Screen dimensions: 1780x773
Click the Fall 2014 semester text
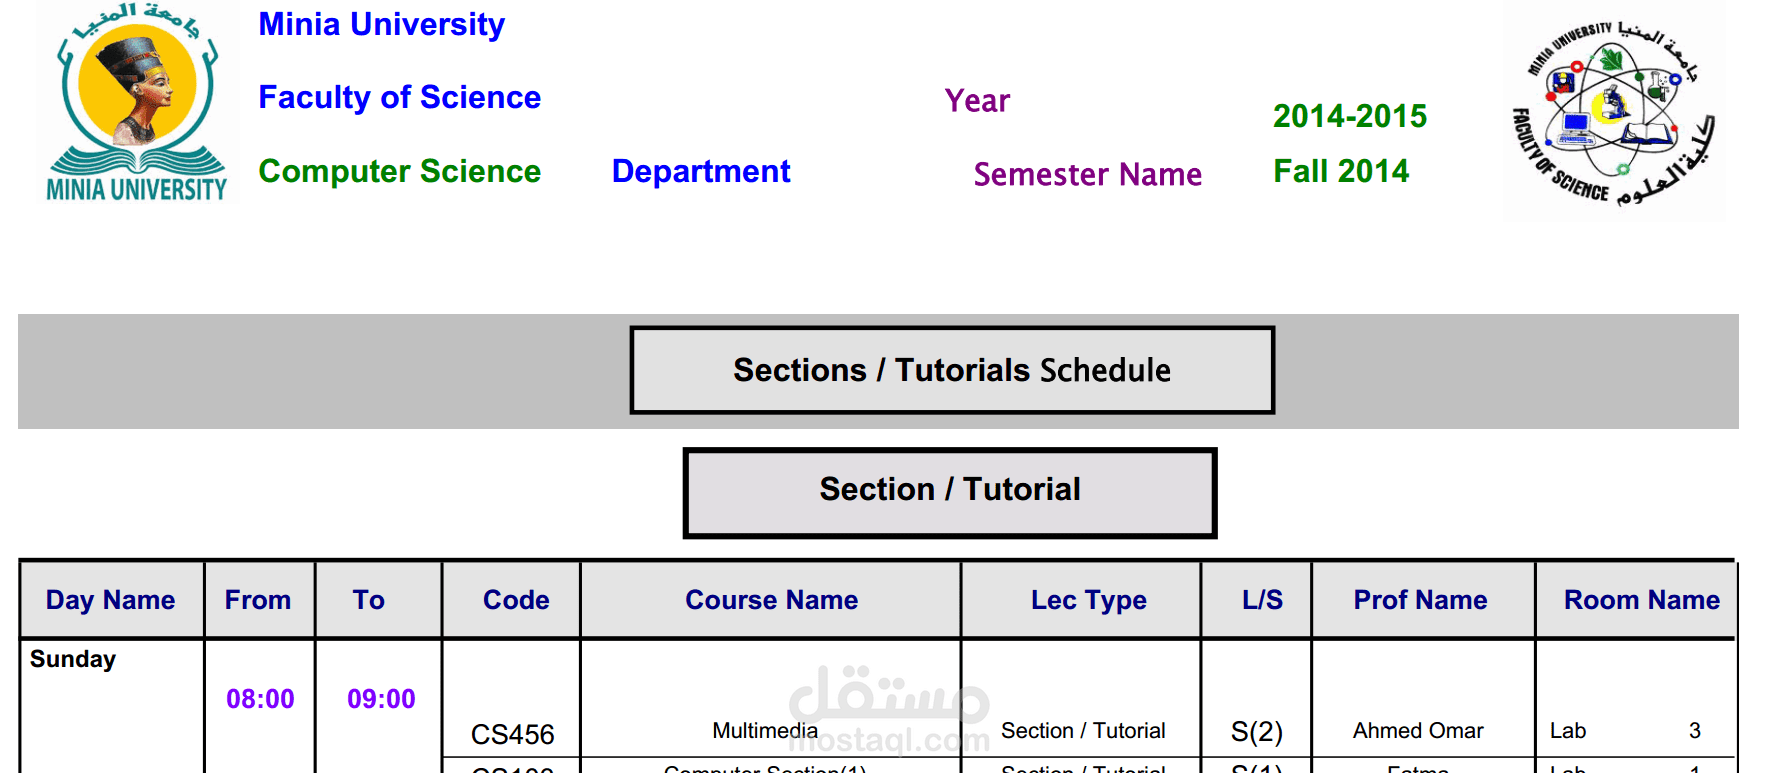pyautogui.click(x=1340, y=172)
